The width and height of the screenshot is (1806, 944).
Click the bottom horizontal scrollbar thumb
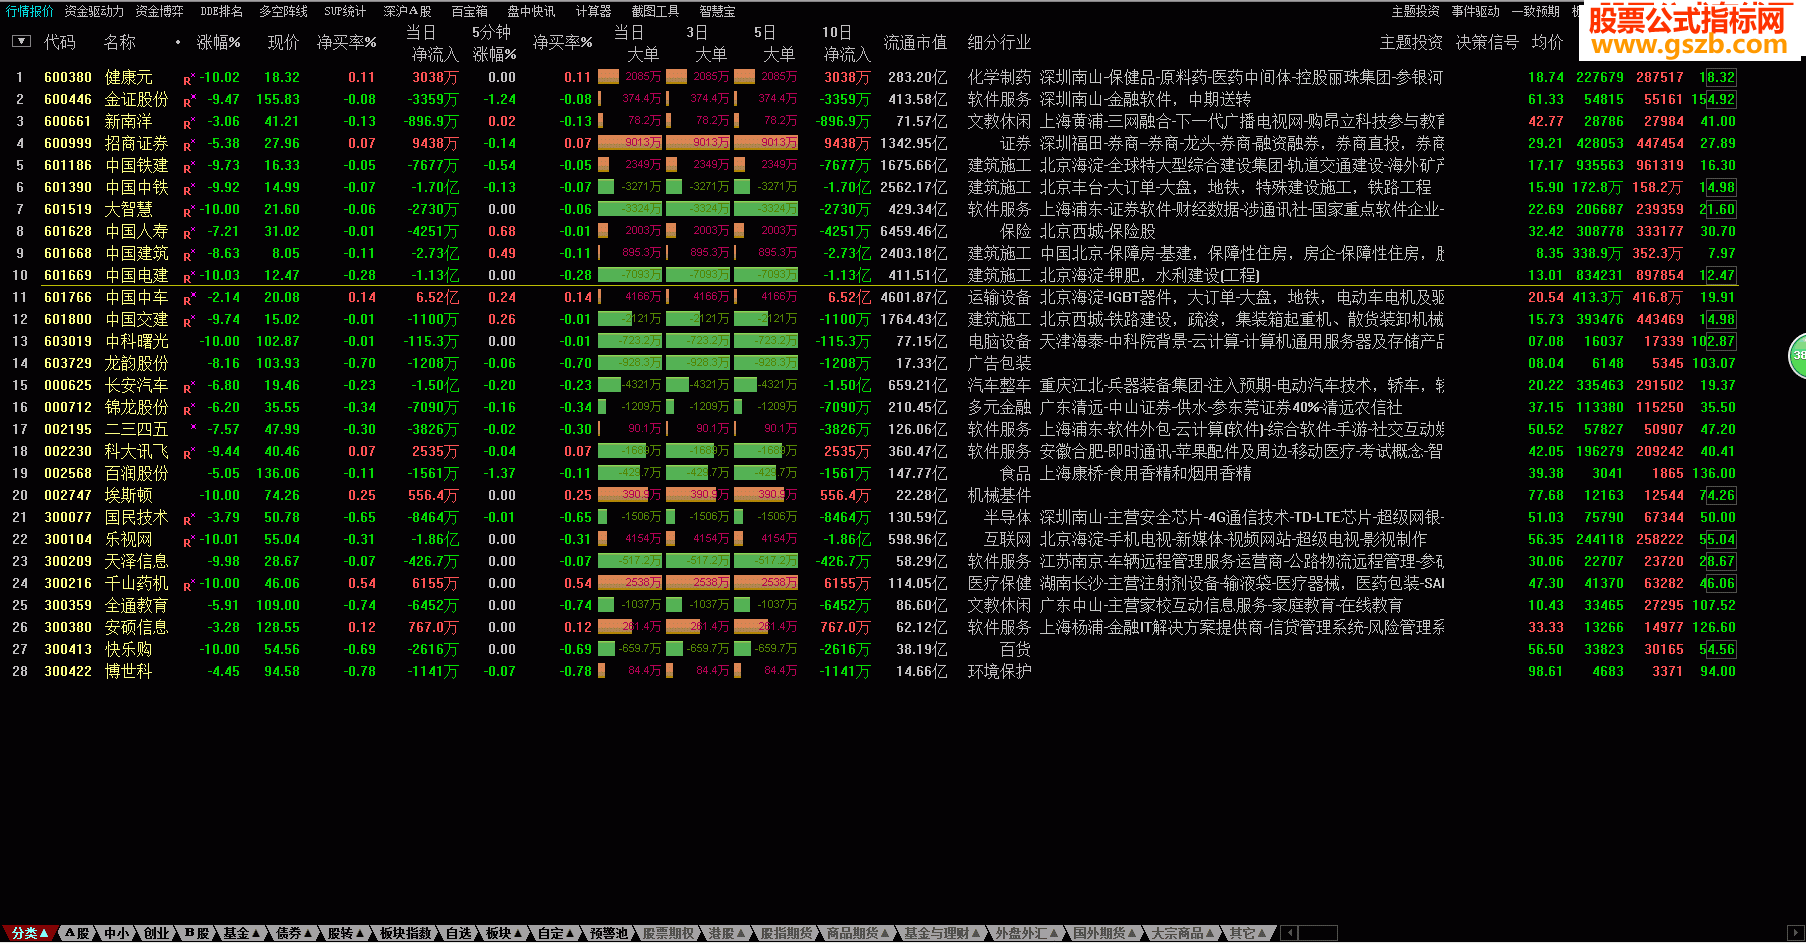(x=1318, y=933)
